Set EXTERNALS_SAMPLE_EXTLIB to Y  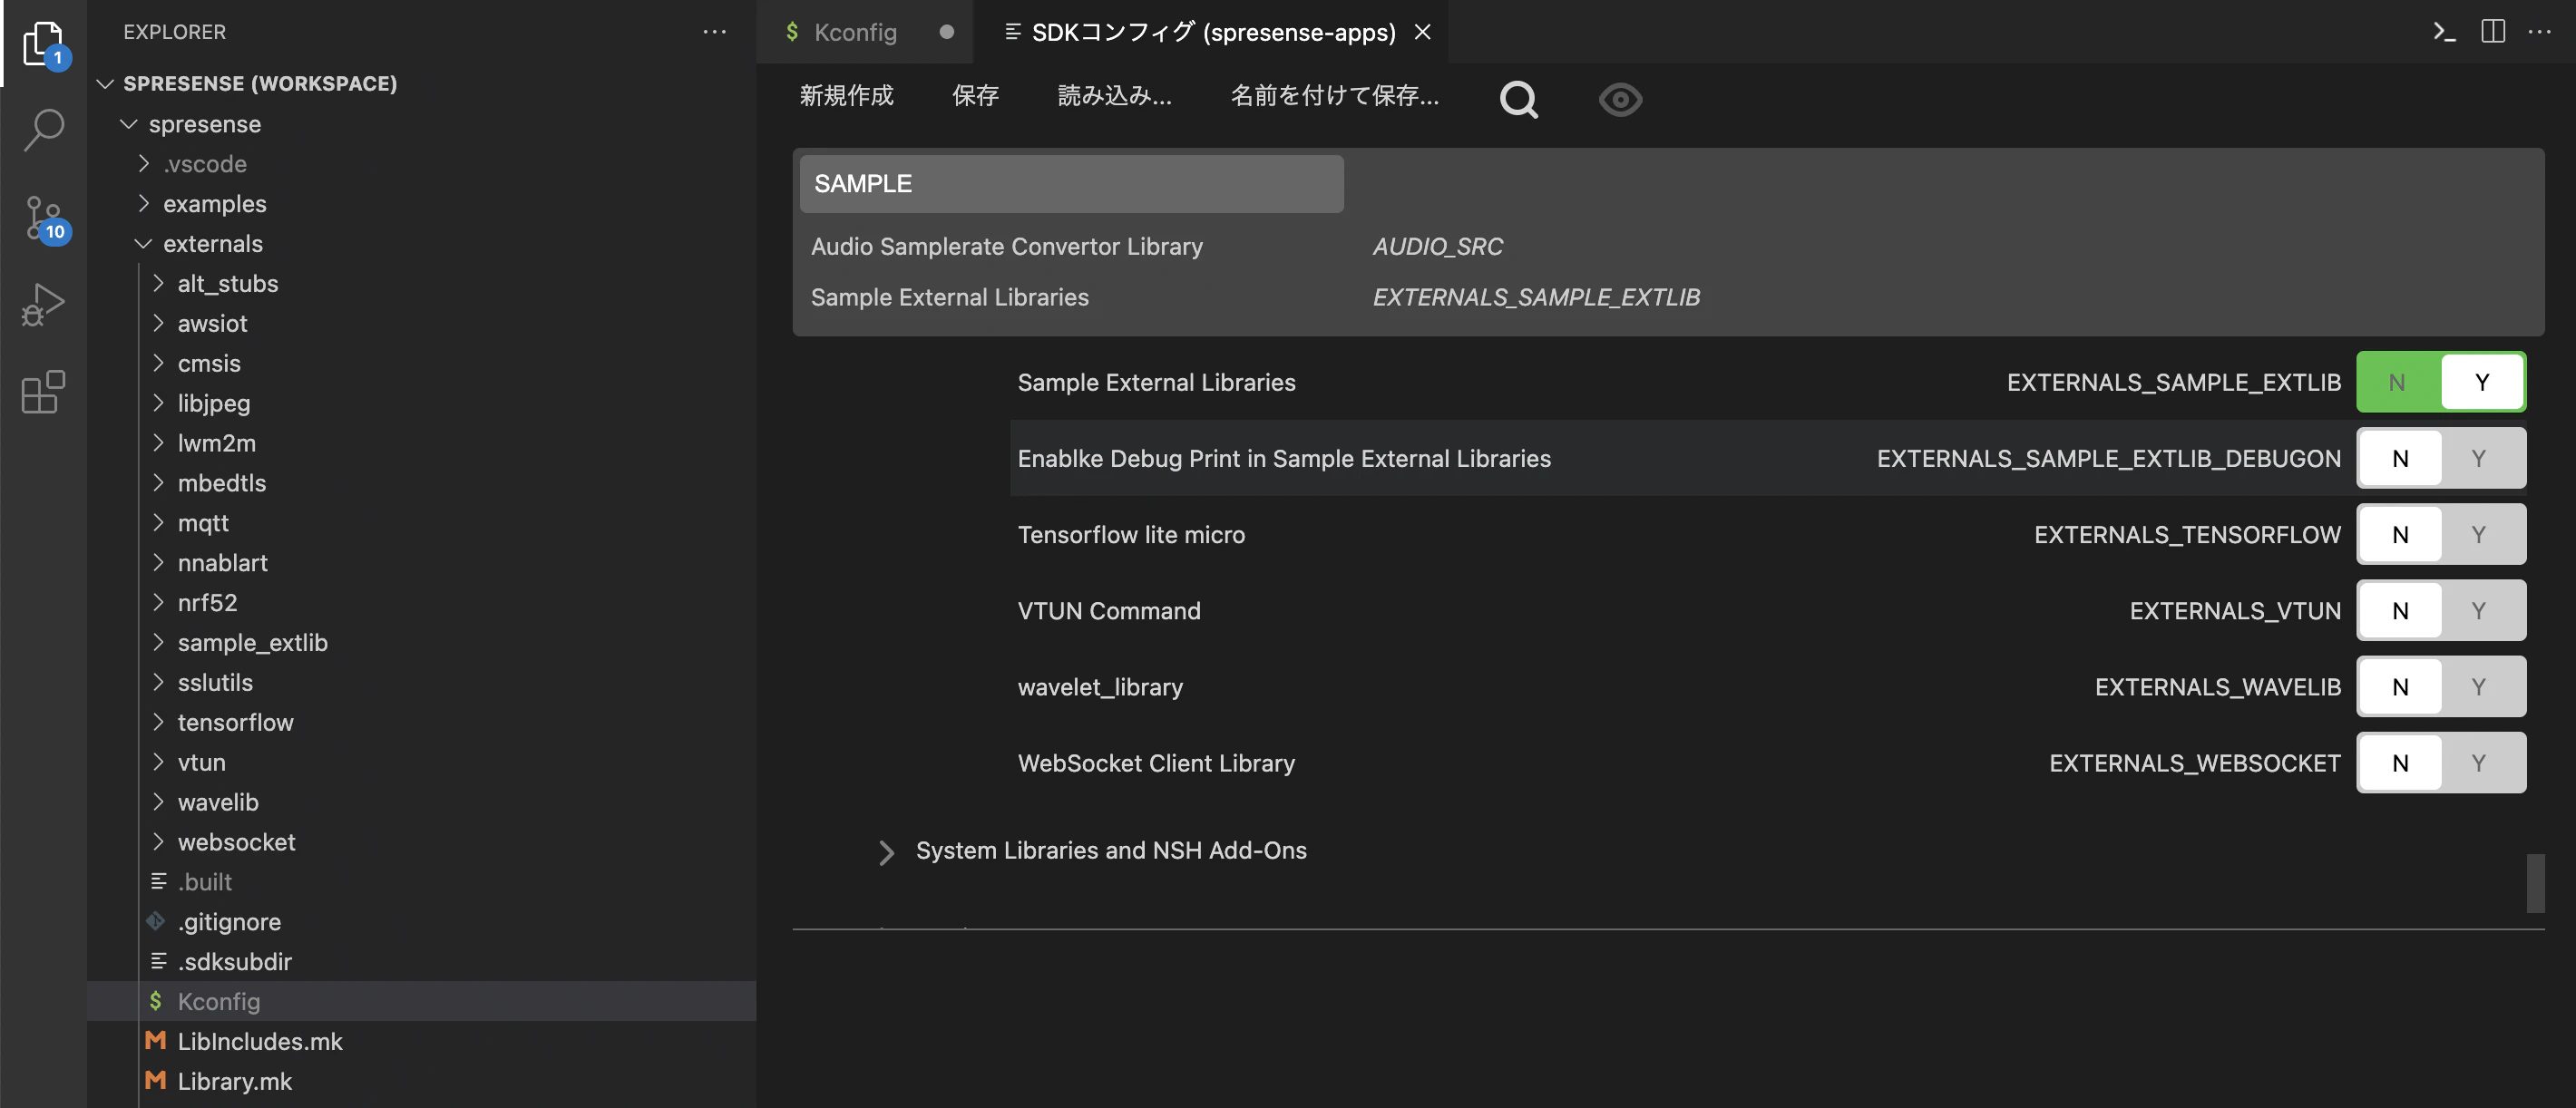[x=2482, y=382]
